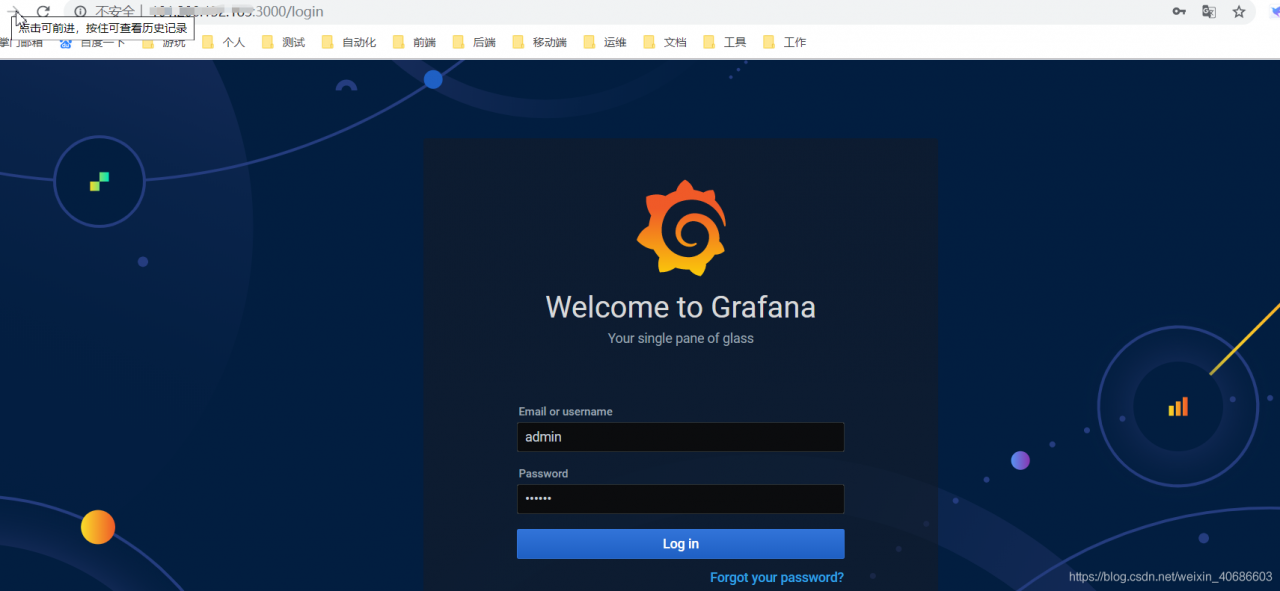The image size is (1280, 591).
Task: Open the 工作 bookmark folder
Action: pos(785,42)
